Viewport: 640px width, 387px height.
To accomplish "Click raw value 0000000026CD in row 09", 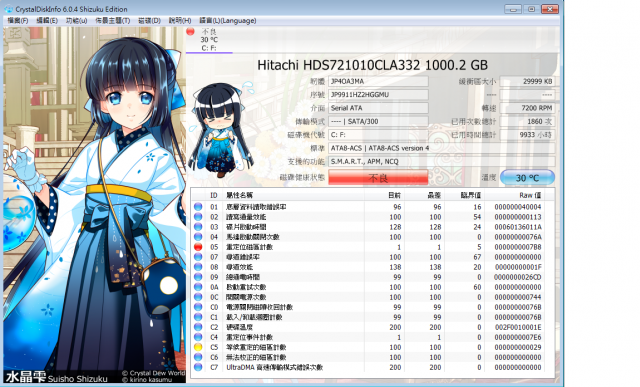I will pos(518,277).
